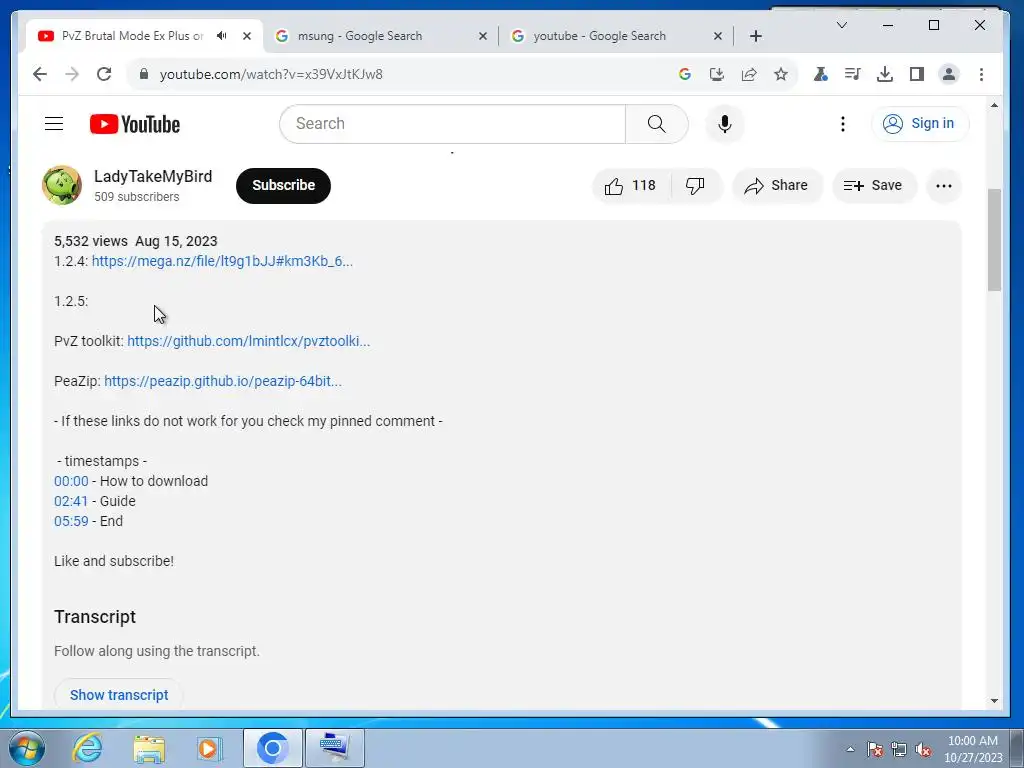Dislike the video with thumbs down

pyautogui.click(x=695, y=186)
